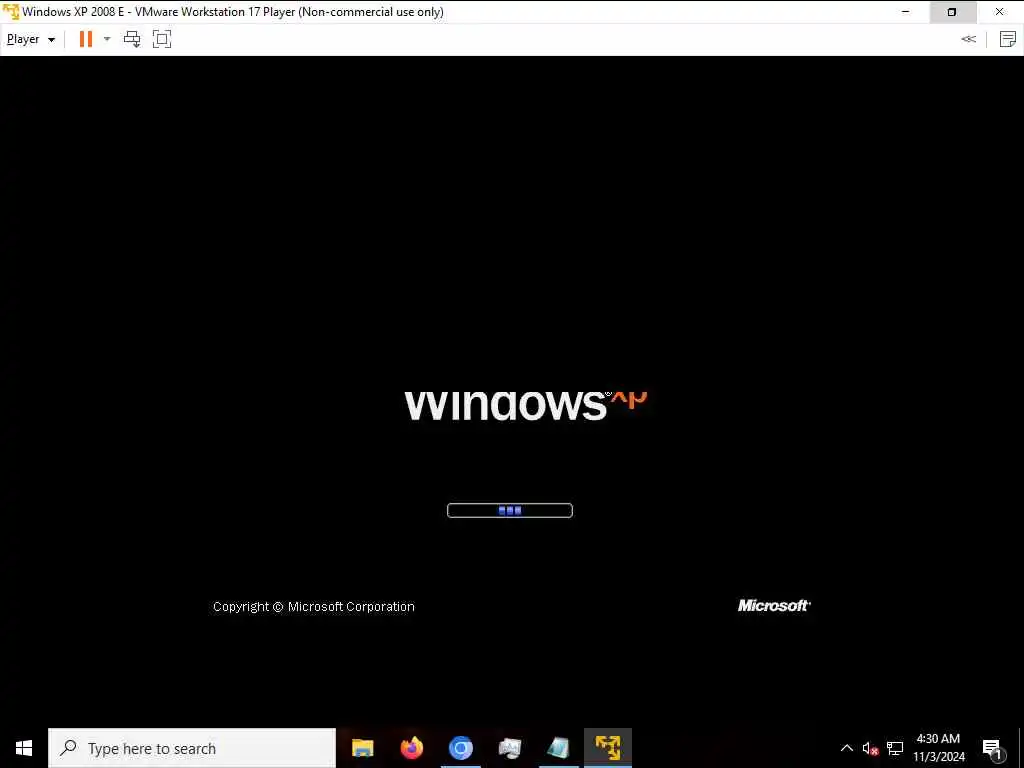
Task: Select VMware Player taskbar button
Action: coord(607,748)
